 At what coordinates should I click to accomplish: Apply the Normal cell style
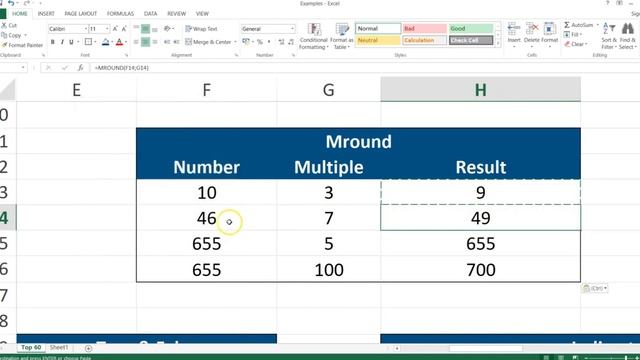tap(378, 29)
